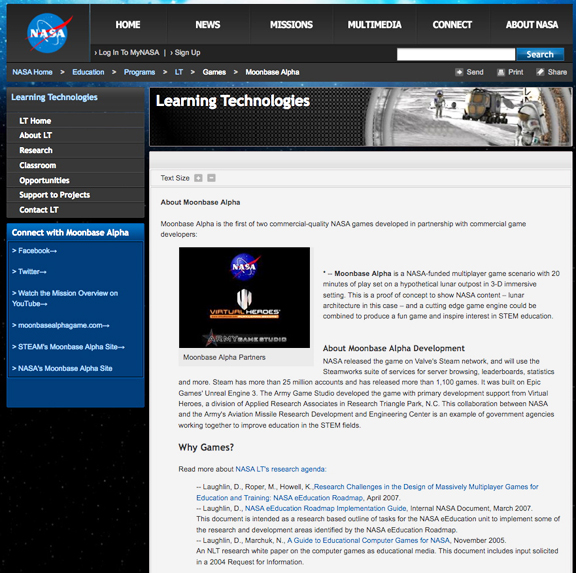Go to LT breadcrumb

(x=179, y=72)
